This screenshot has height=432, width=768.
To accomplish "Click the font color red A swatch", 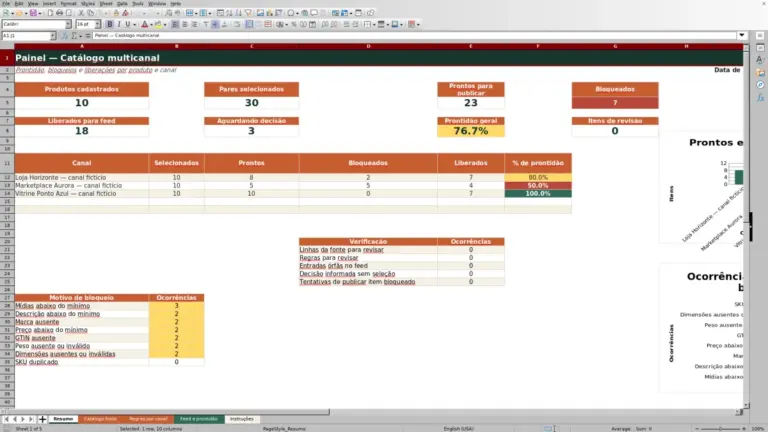I will 144,24.
